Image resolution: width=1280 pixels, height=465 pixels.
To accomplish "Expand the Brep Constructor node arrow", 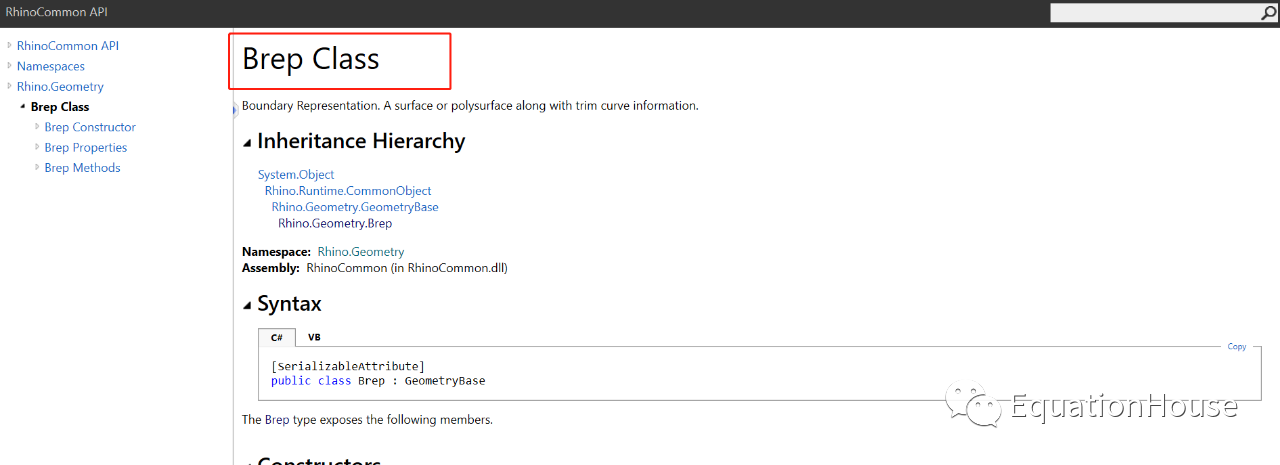I will point(37,127).
